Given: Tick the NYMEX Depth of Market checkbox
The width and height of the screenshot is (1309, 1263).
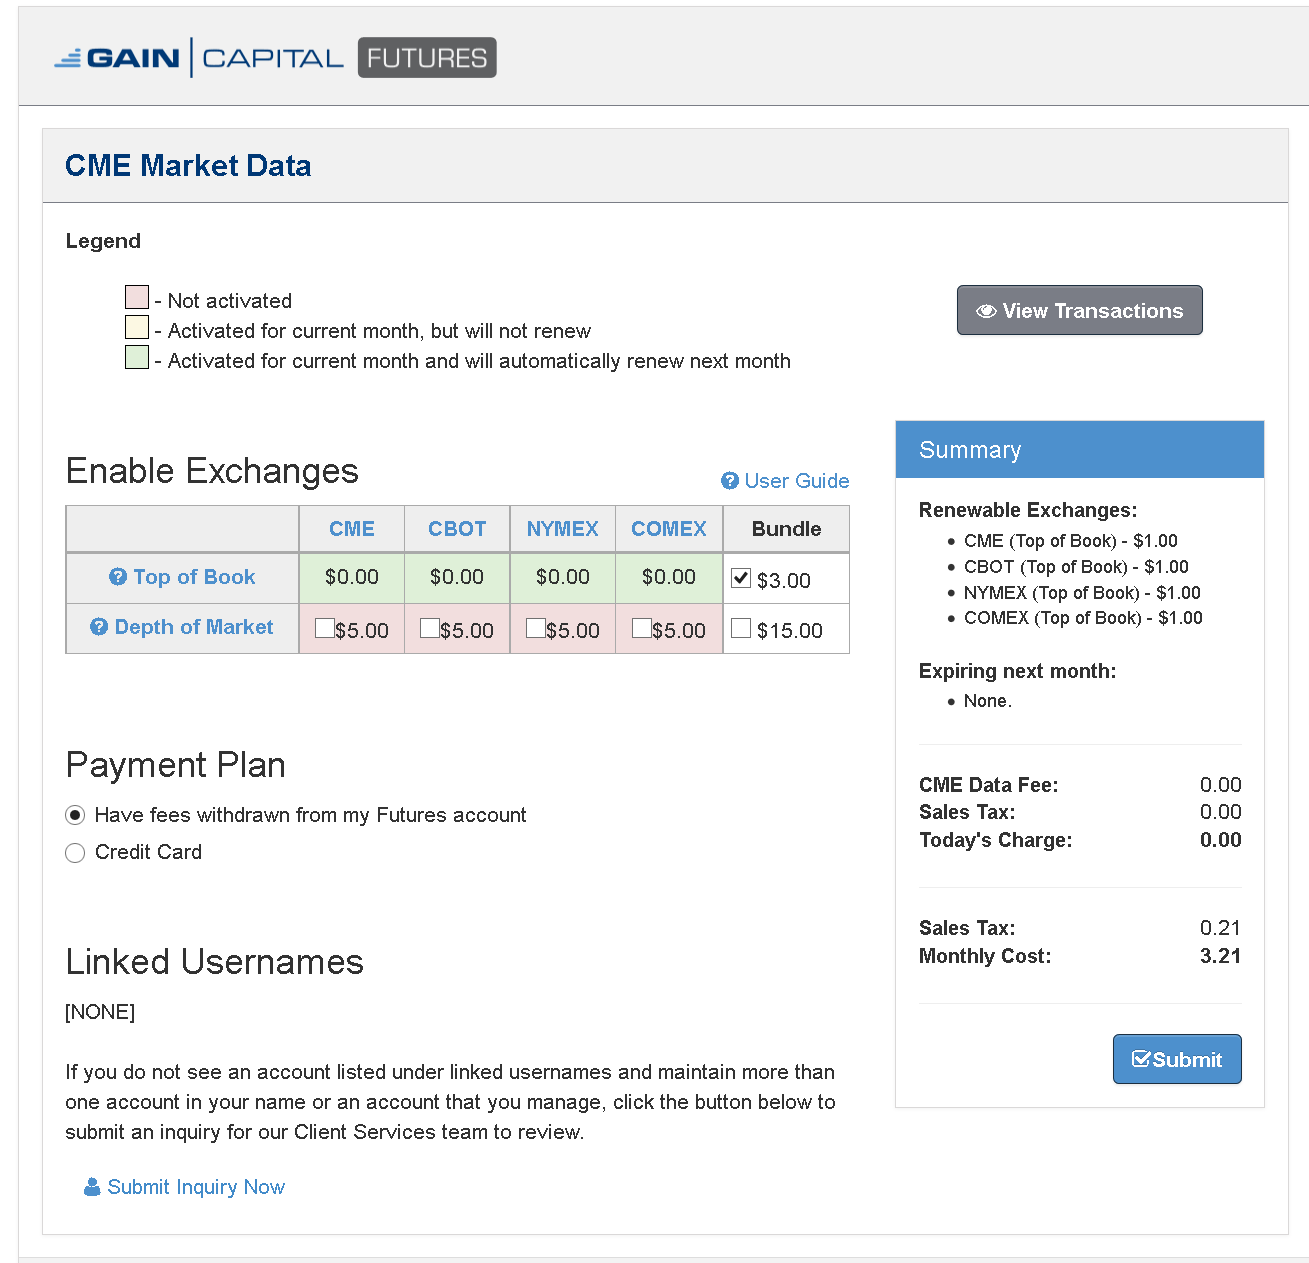Looking at the screenshot, I should (x=536, y=628).
